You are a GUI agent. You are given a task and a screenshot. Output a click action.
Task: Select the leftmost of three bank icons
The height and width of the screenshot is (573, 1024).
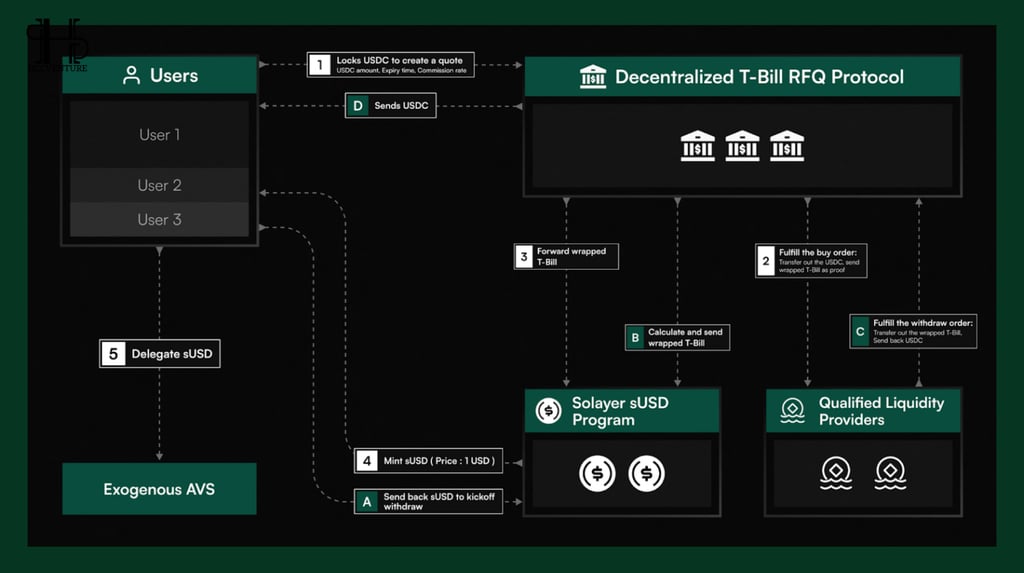(x=697, y=146)
